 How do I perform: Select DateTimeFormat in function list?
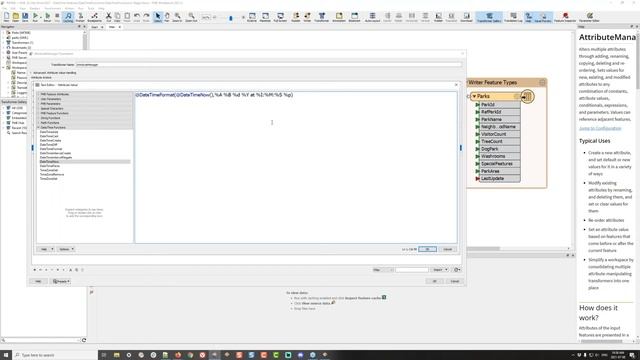click(51, 149)
